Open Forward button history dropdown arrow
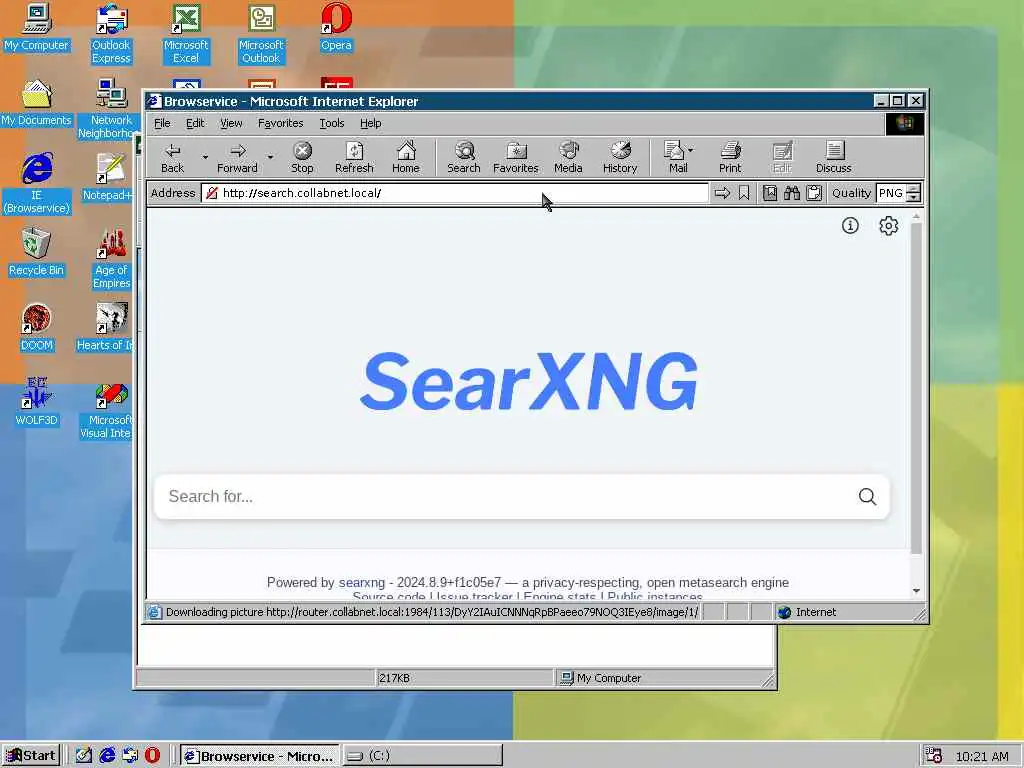This screenshot has height=768, width=1024. [270, 157]
